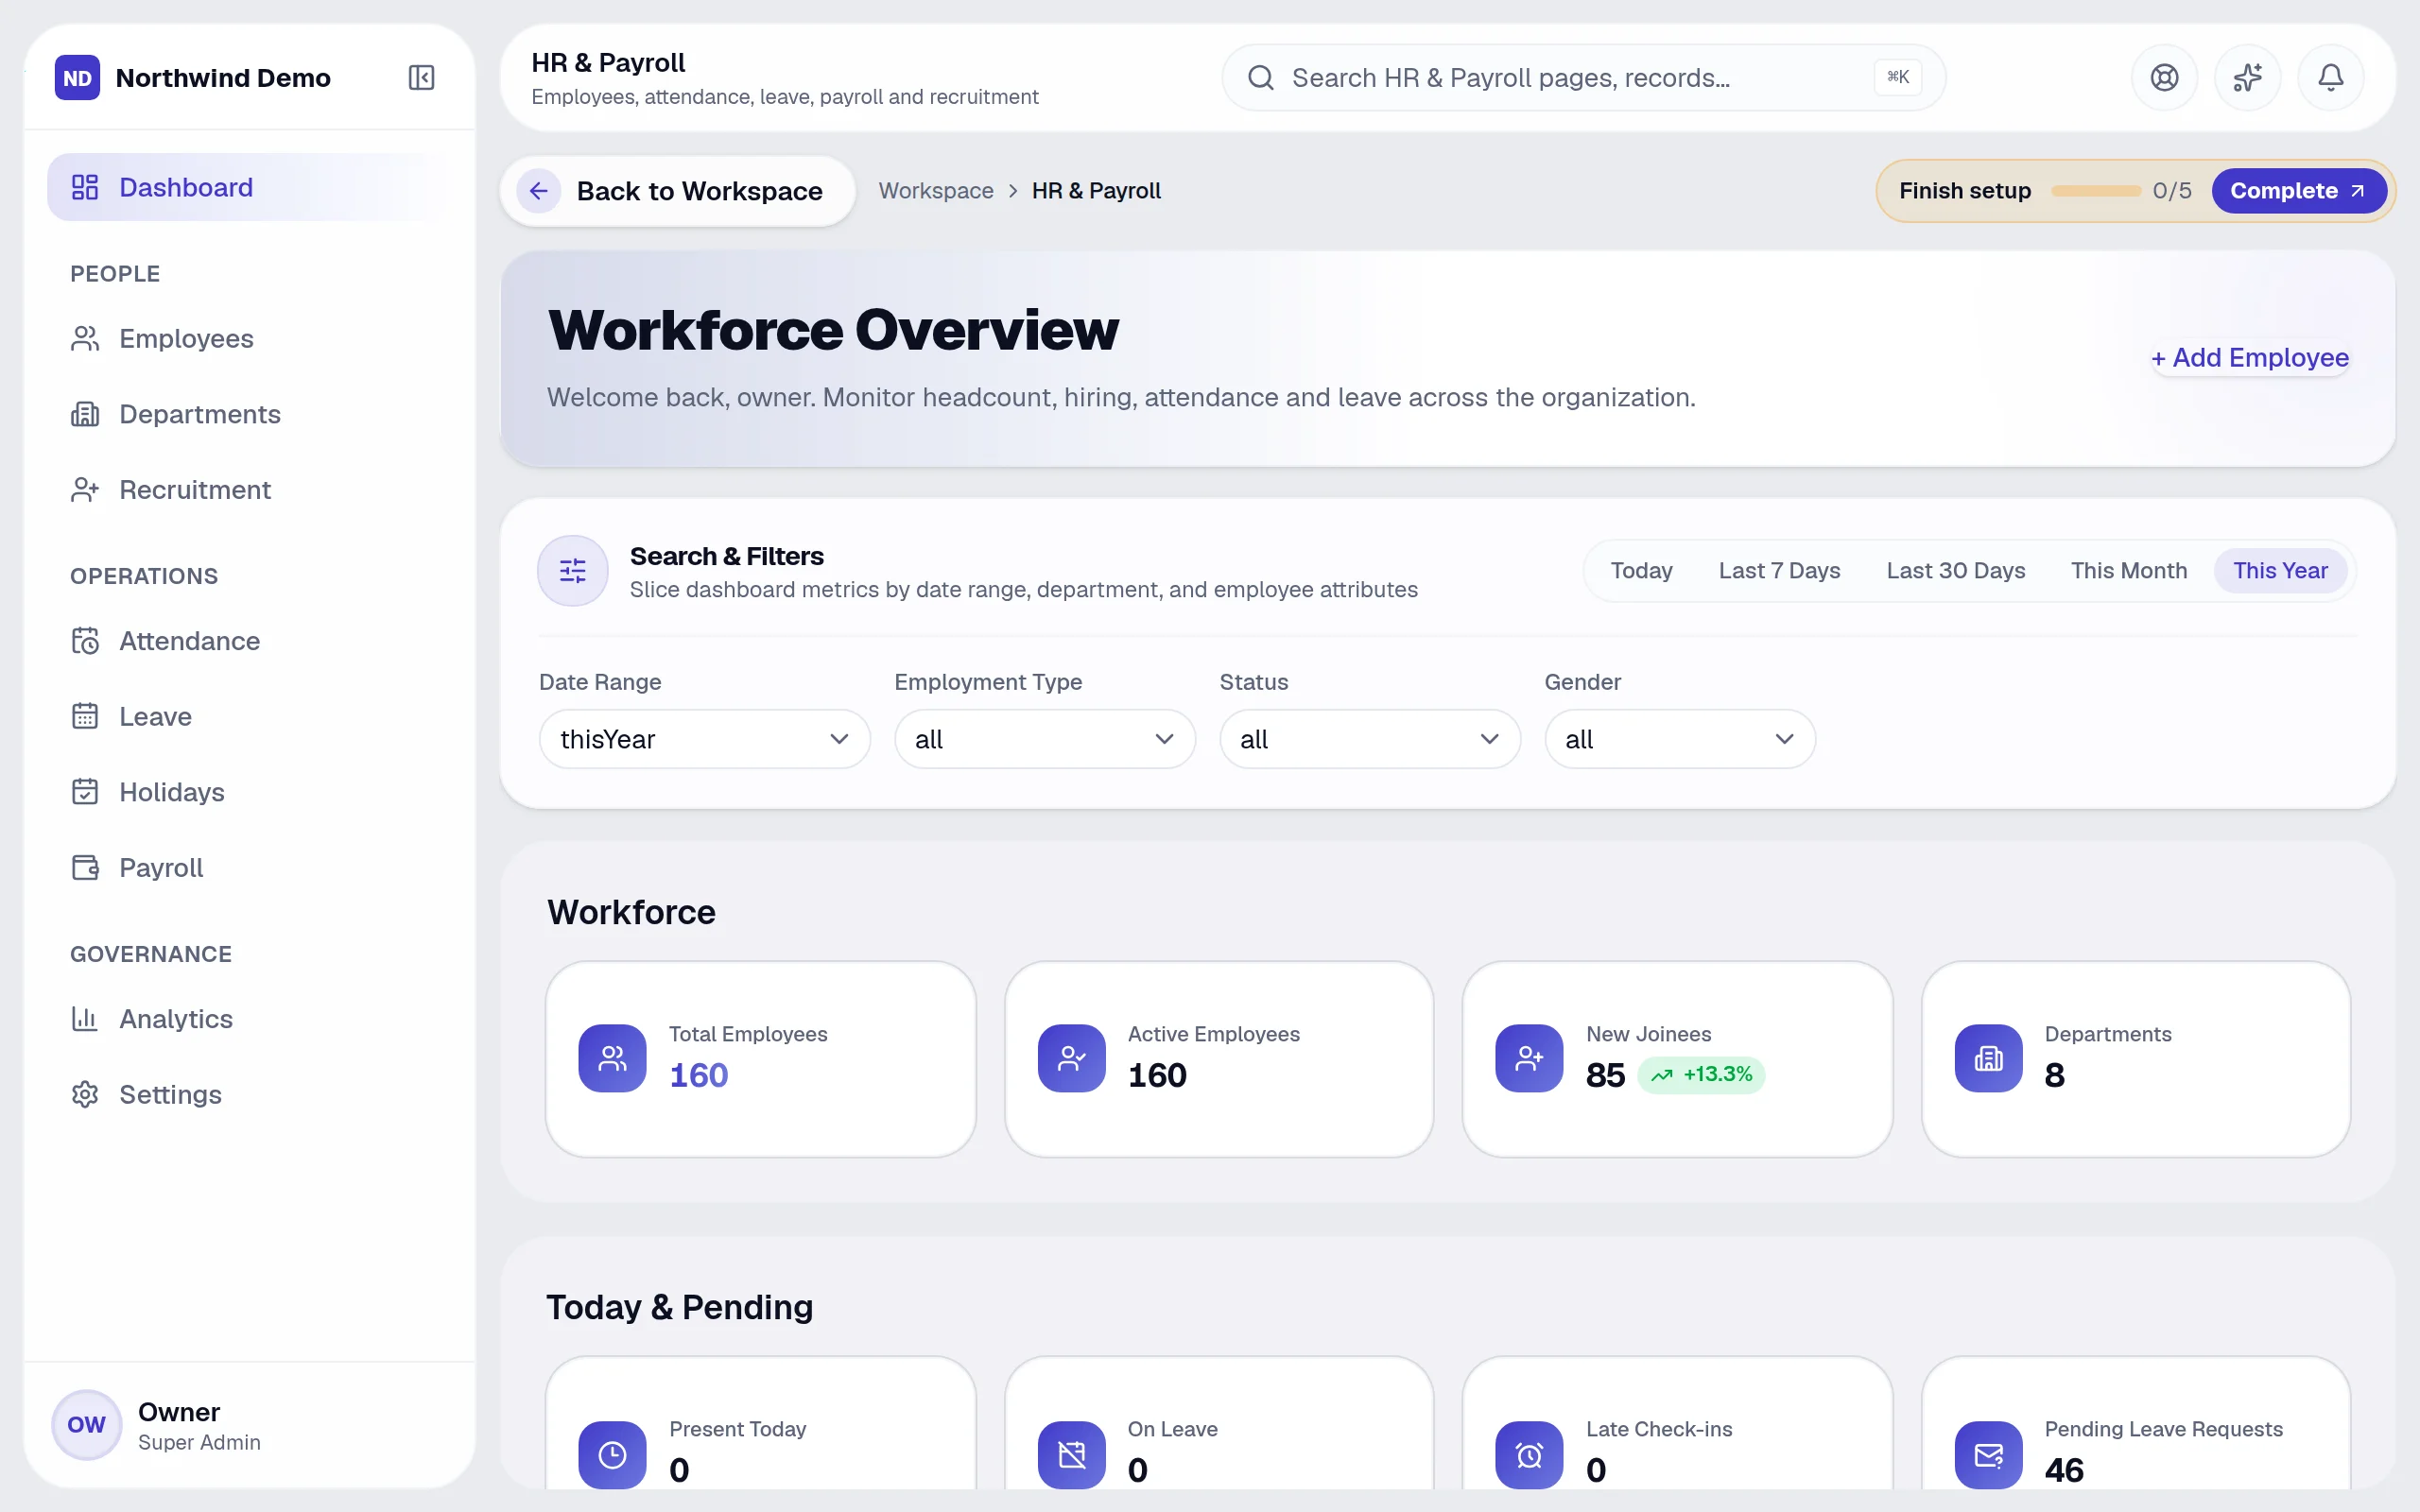Select the Last 7 Days tab

click(1779, 570)
